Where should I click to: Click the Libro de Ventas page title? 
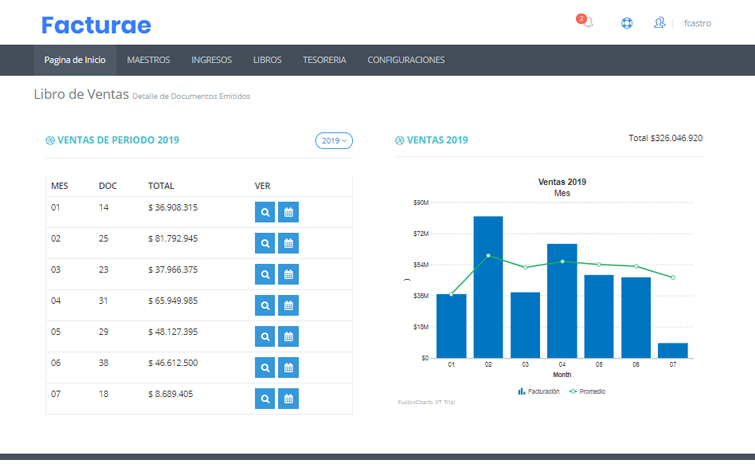point(81,94)
